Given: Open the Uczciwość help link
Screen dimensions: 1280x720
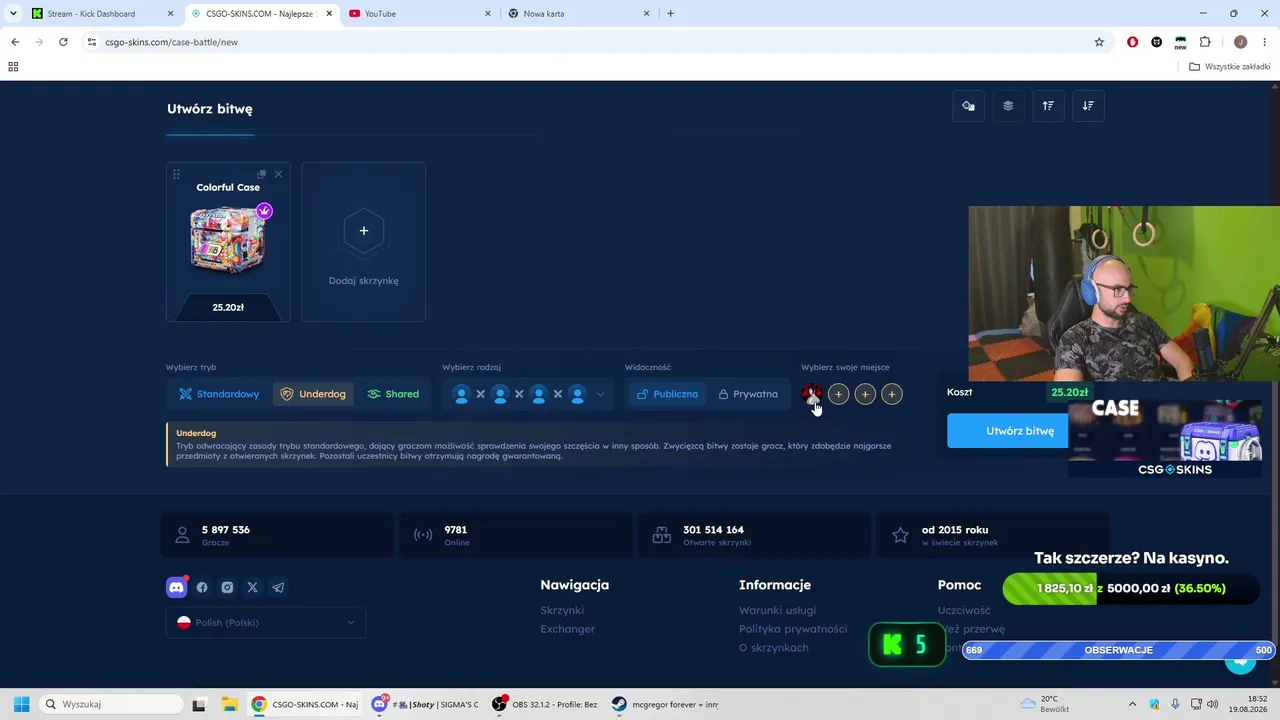Looking at the screenshot, I should (x=964, y=610).
